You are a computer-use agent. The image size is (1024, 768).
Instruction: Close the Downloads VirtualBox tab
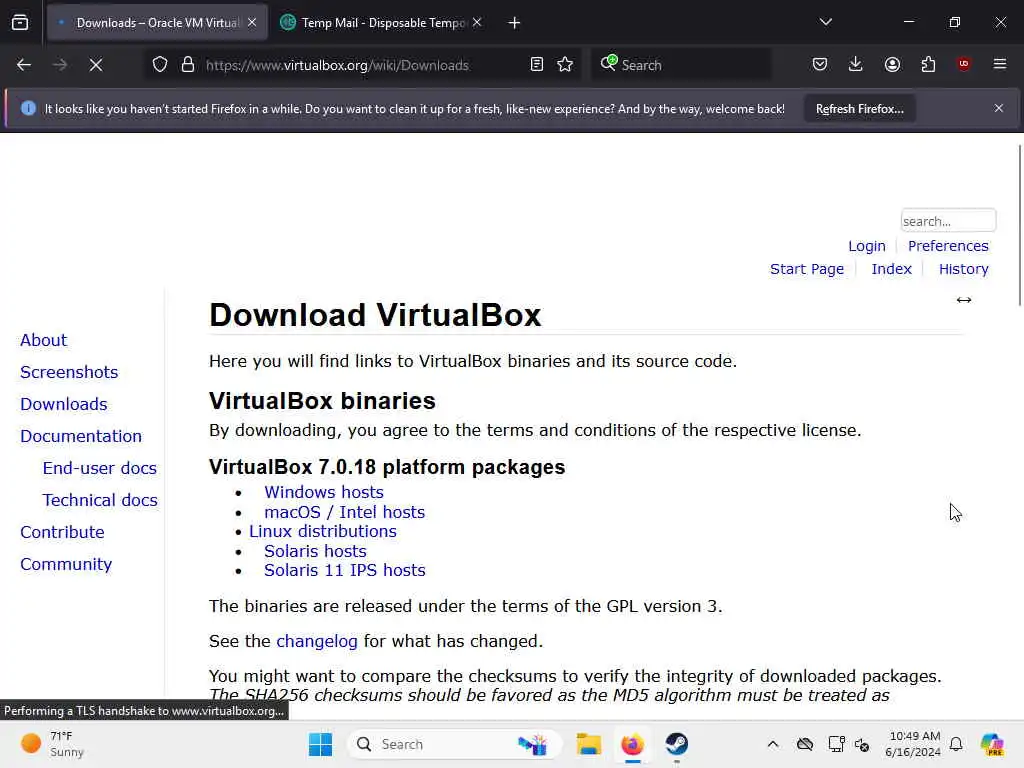(252, 22)
